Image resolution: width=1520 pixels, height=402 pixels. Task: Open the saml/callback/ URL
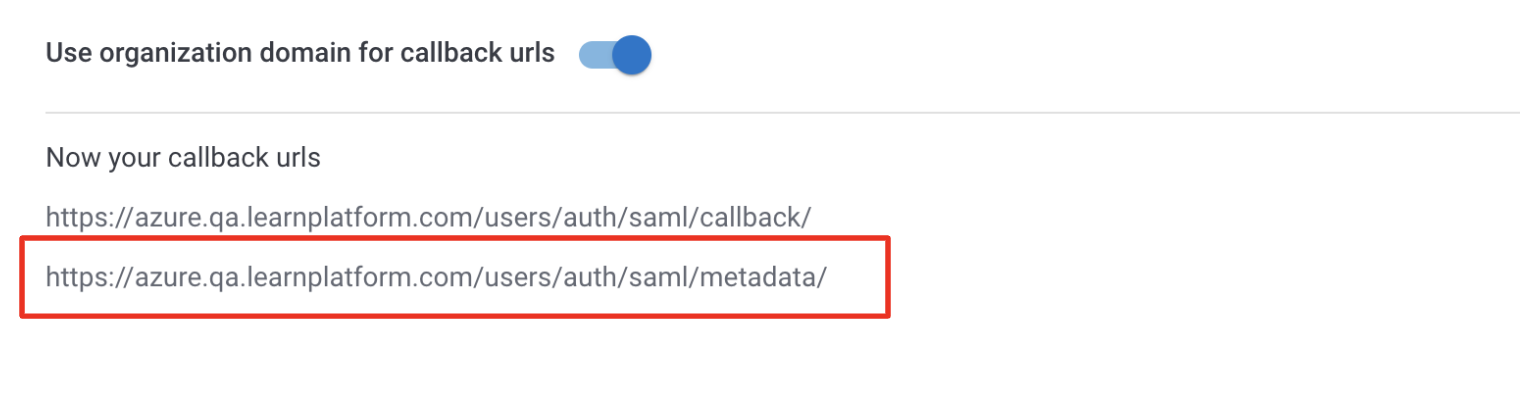(x=428, y=217)
